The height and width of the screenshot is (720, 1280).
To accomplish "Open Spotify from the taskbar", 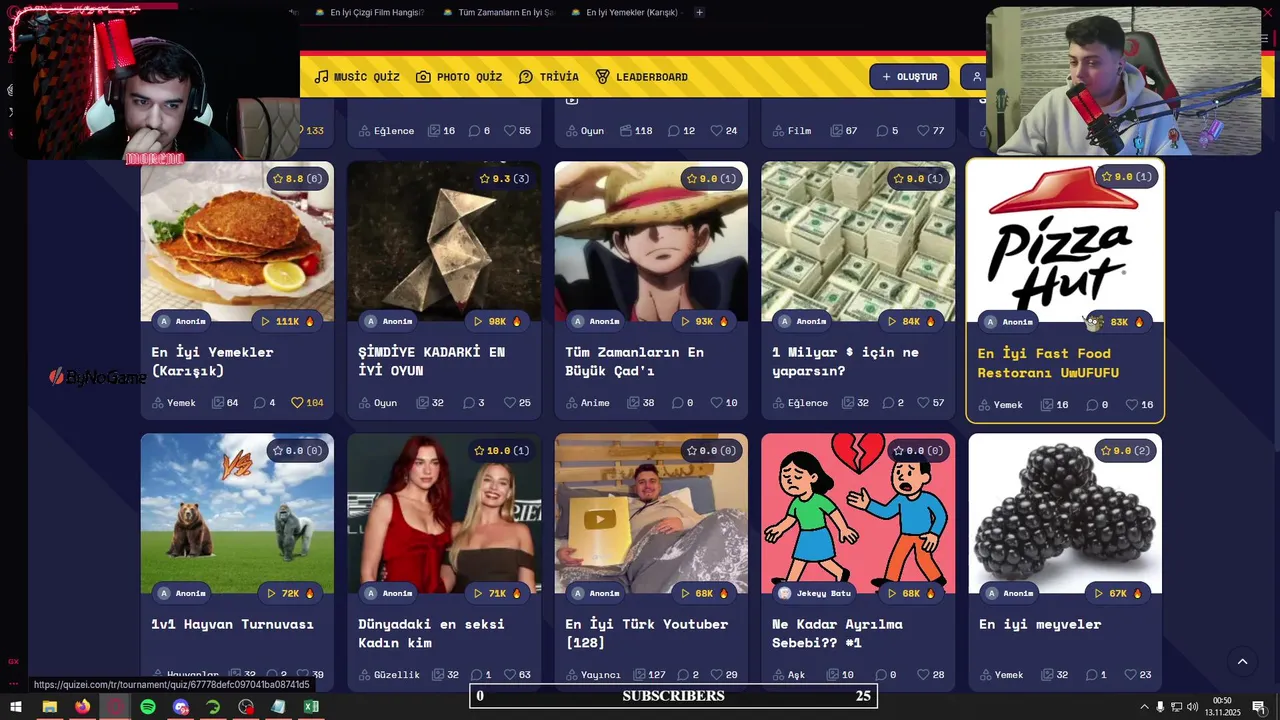I will (148, 707).
